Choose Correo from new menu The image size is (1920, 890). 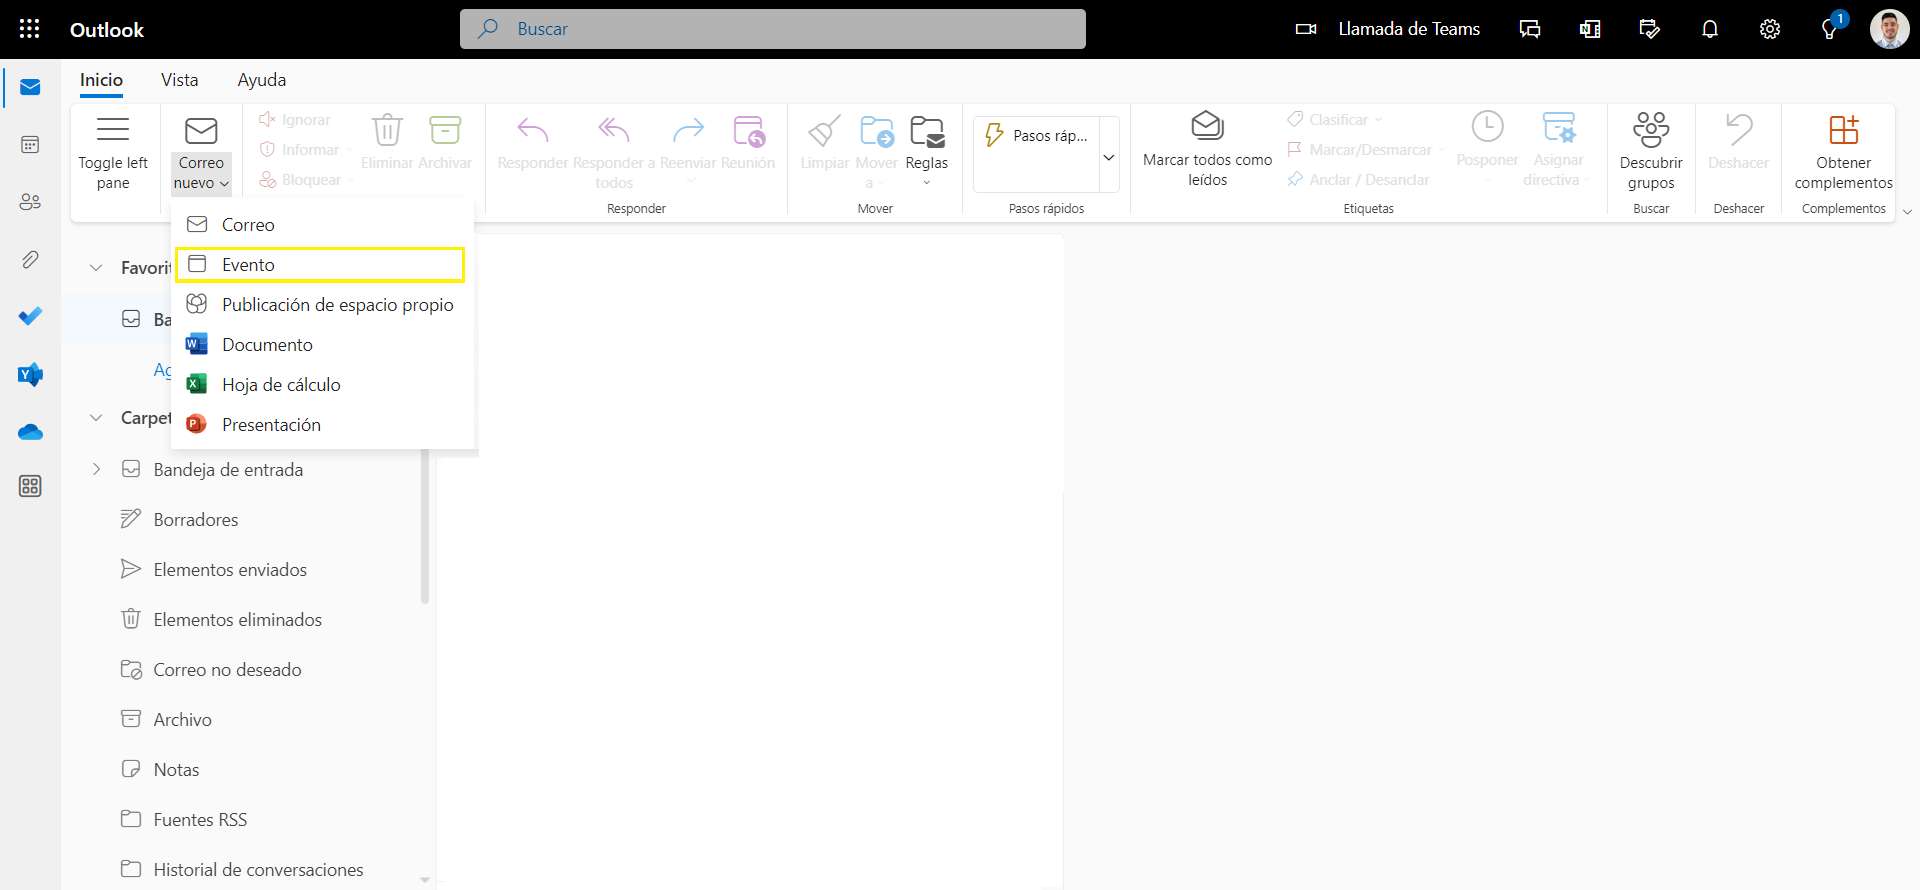coord(322,225)
